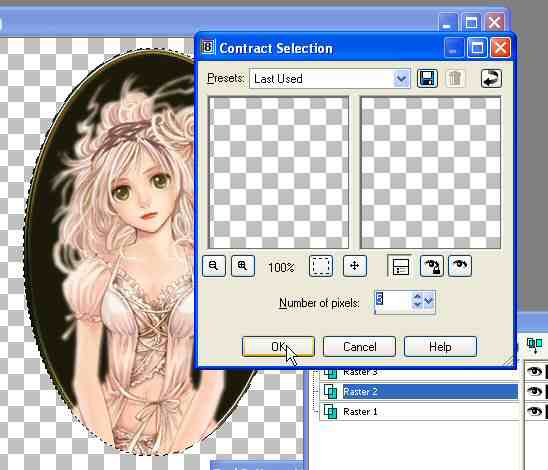
Task: Click the spinner arrows on Number of pixels
Action: [x=417, y=301]
